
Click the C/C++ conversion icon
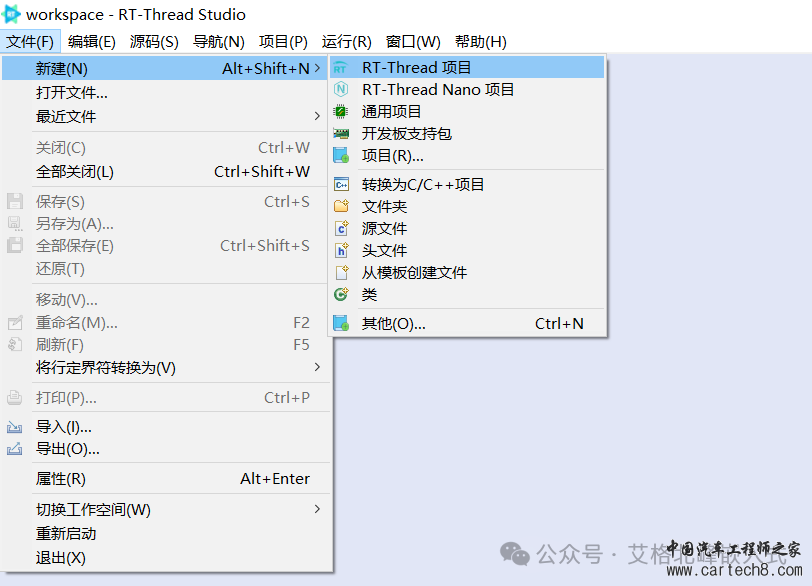341,184
